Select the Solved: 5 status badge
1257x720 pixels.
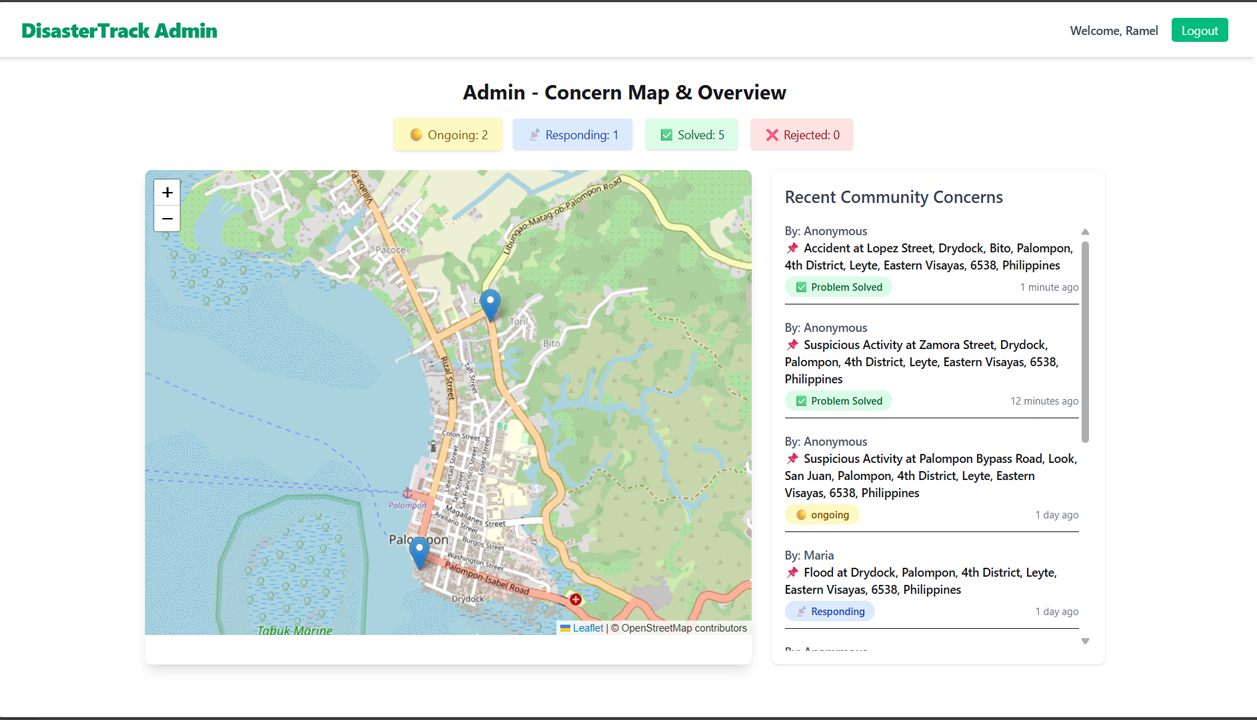pyautogui.click(x=691, y=135)
